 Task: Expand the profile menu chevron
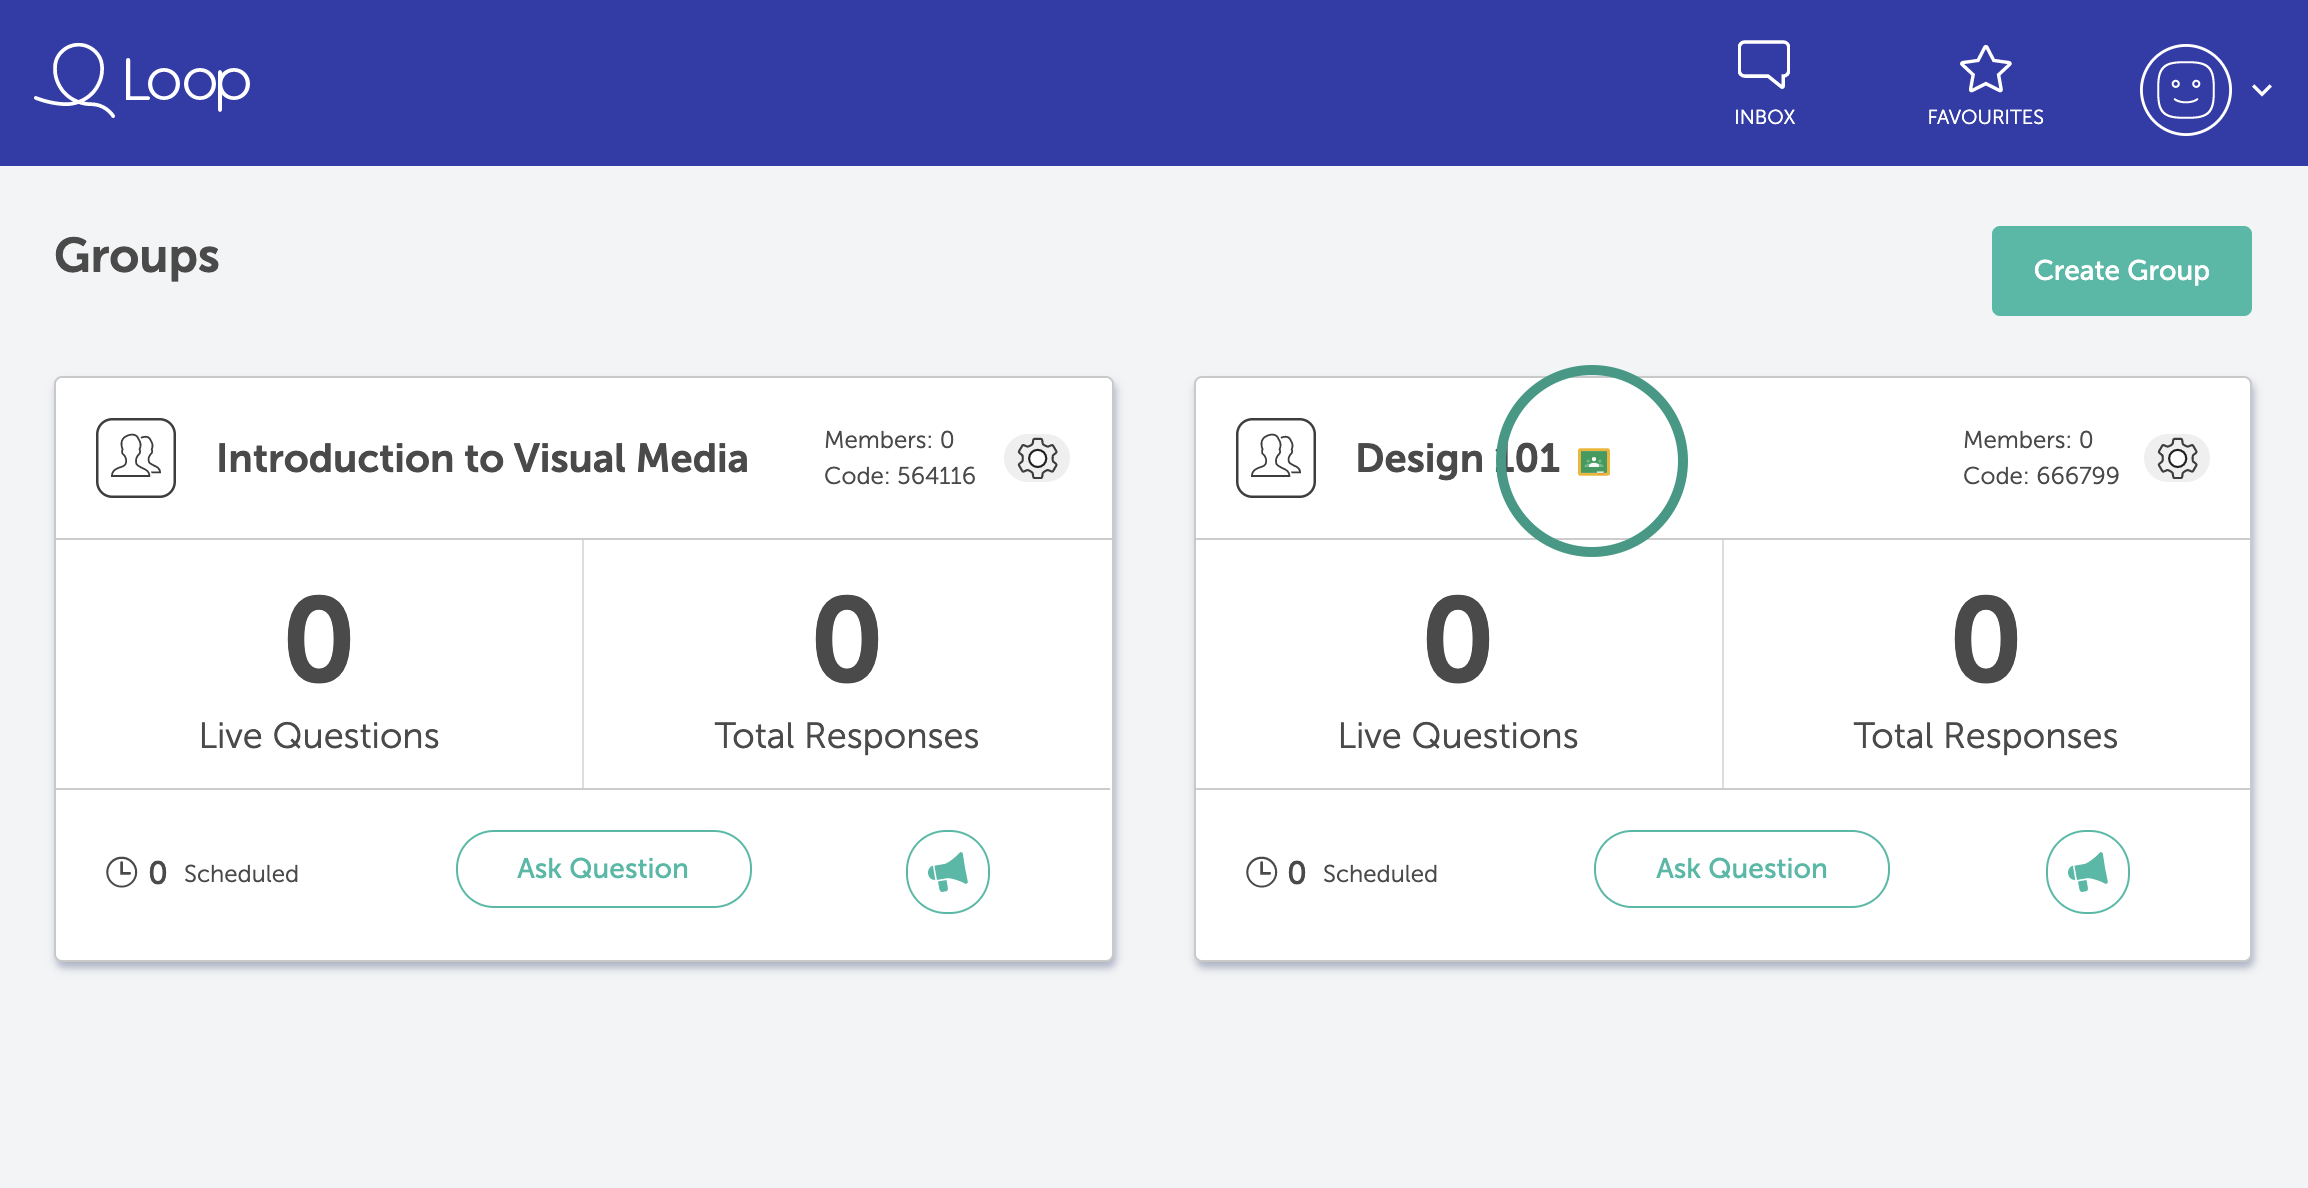(2262, 90)
